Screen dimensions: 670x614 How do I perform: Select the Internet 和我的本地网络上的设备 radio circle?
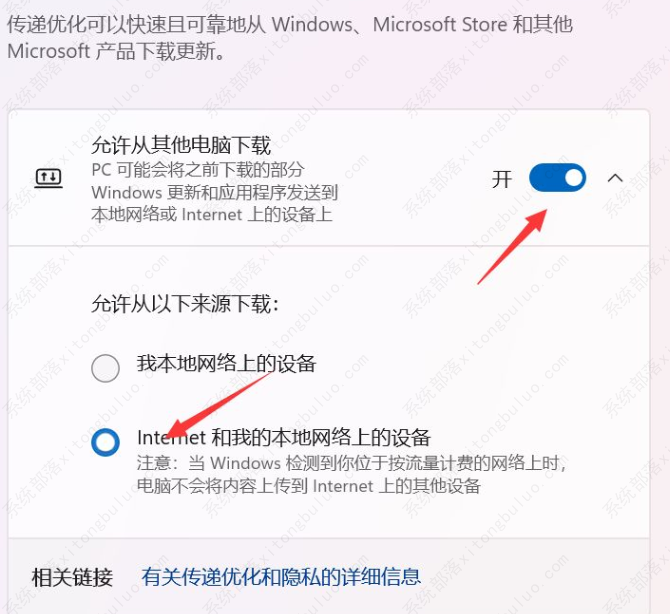(105, 442)
